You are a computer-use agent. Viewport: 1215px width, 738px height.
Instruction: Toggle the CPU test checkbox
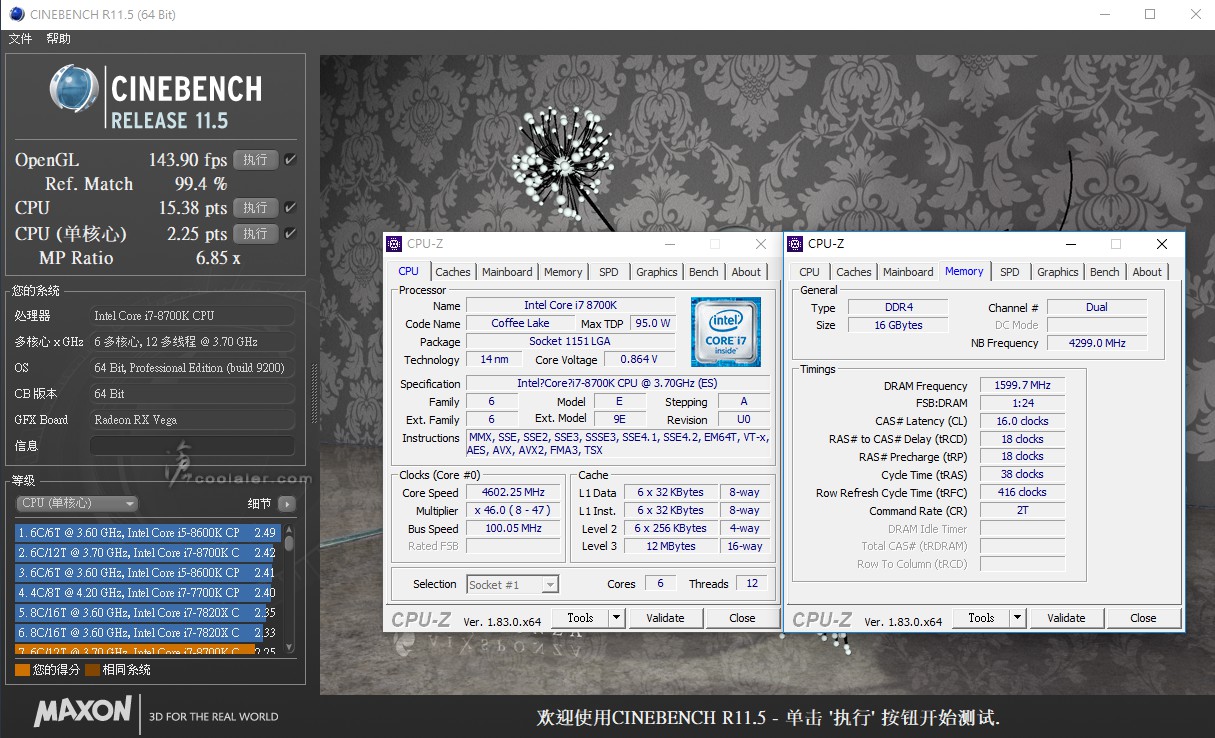(290, 207)
